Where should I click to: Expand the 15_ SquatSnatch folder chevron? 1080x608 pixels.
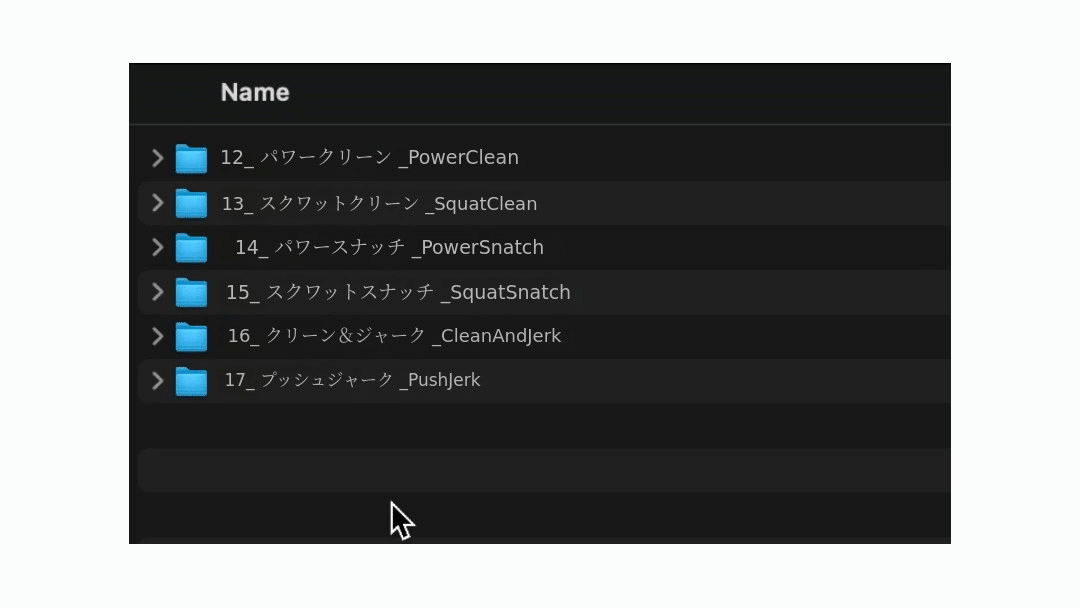click(x=157, y=292)
